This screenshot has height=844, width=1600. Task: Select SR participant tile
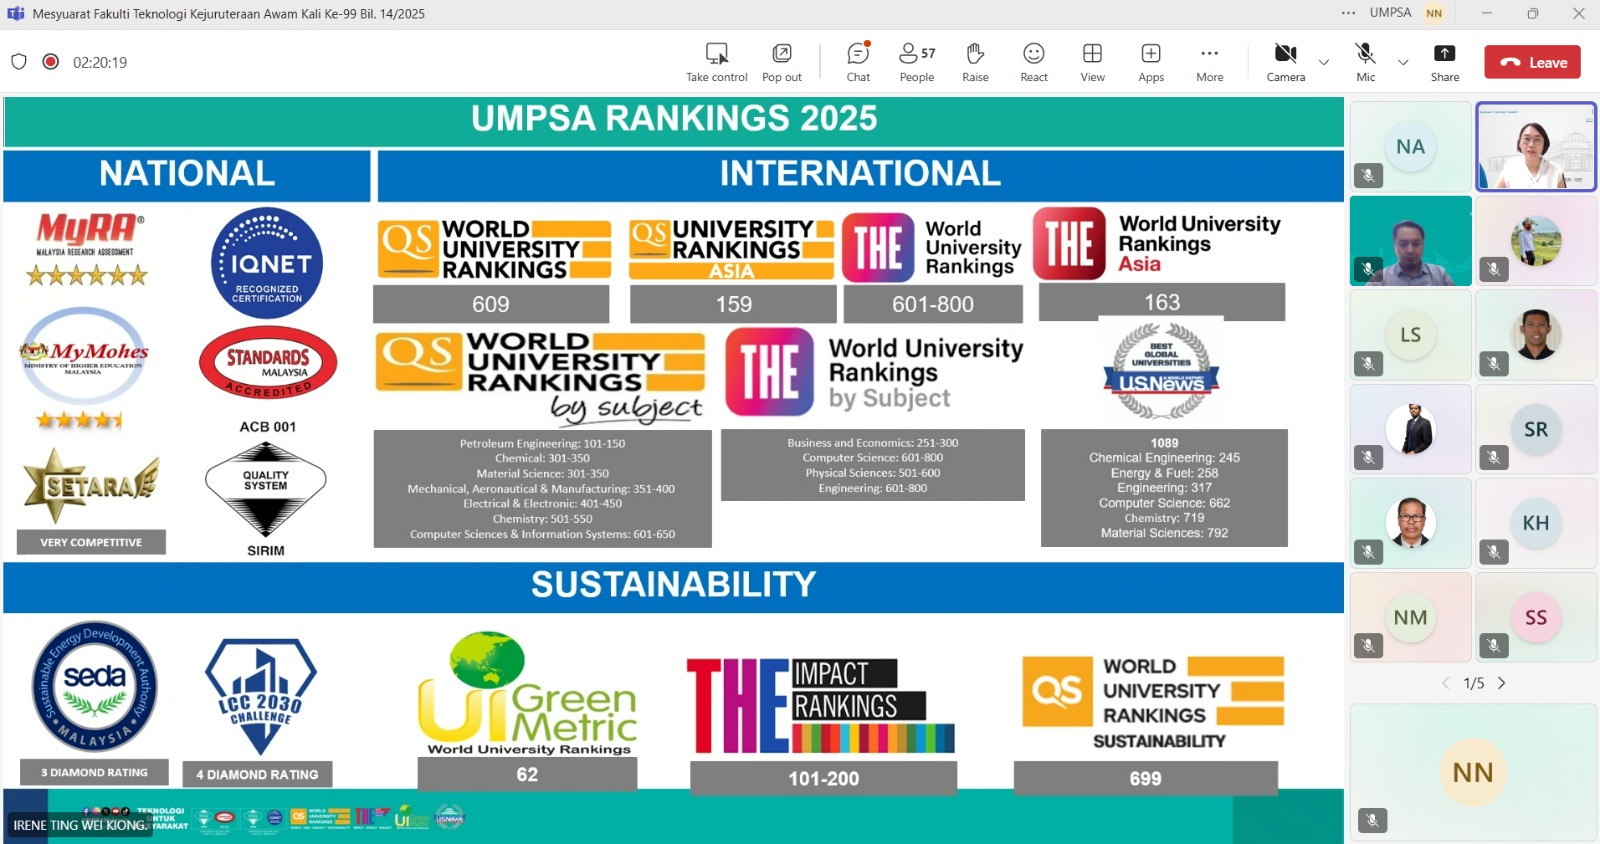point(1535,429)
